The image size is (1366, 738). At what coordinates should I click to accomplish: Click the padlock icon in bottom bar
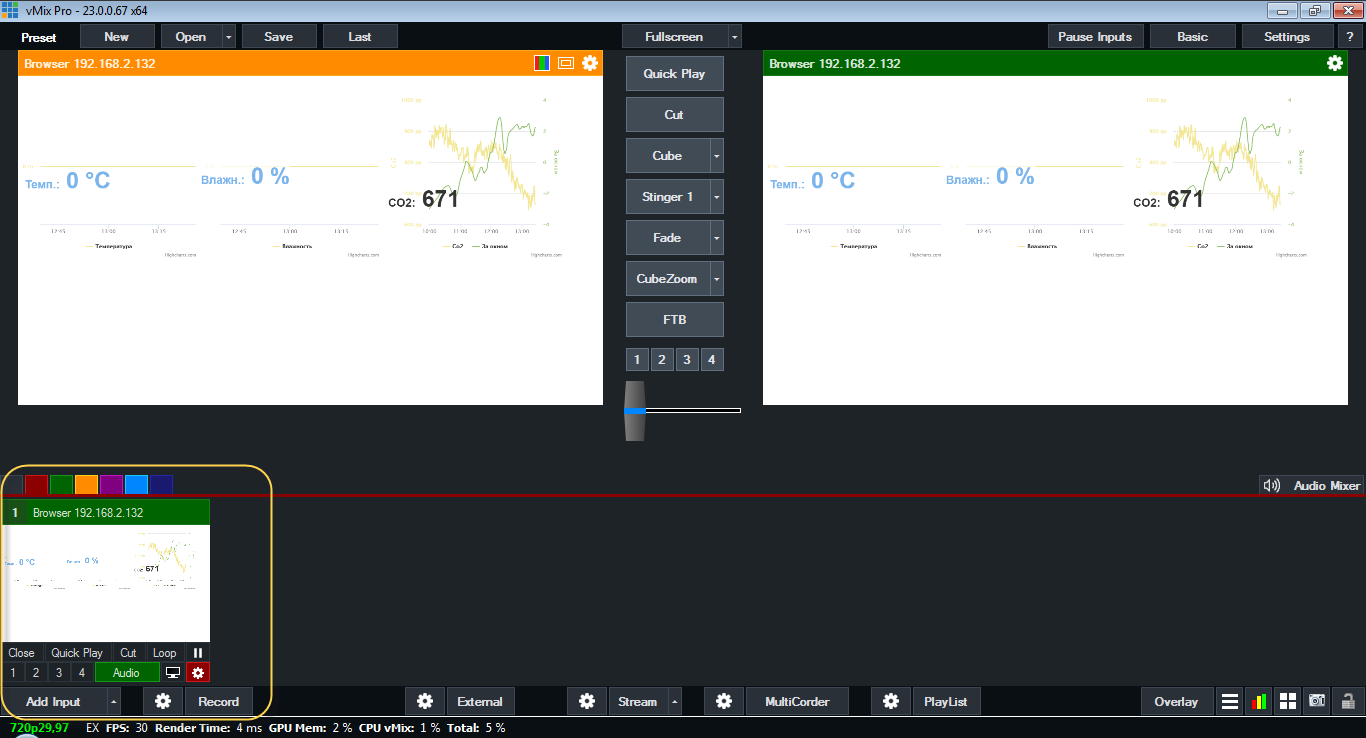click(x=1348, y=701)
